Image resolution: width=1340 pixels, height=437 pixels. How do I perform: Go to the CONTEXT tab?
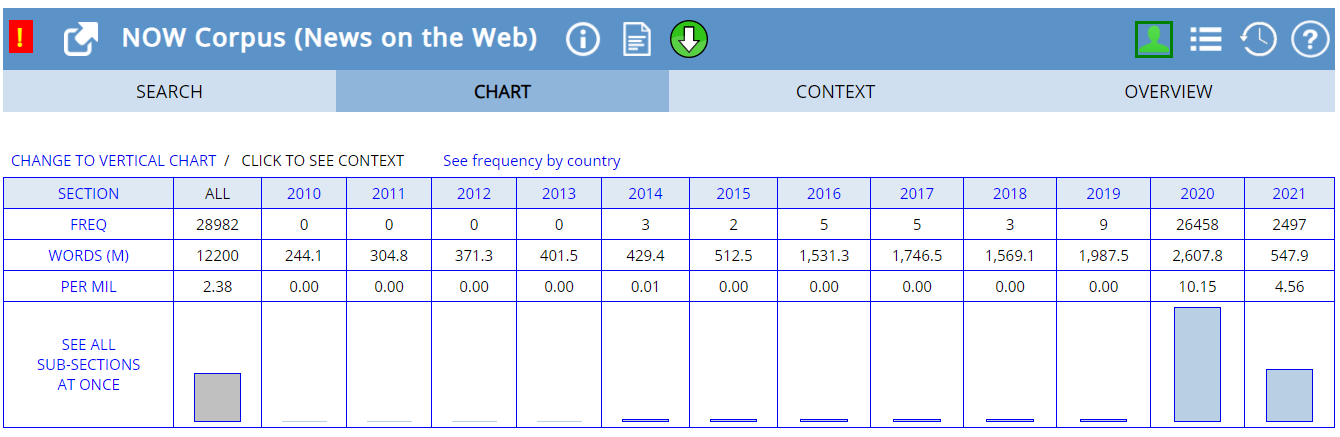[835, 92]
